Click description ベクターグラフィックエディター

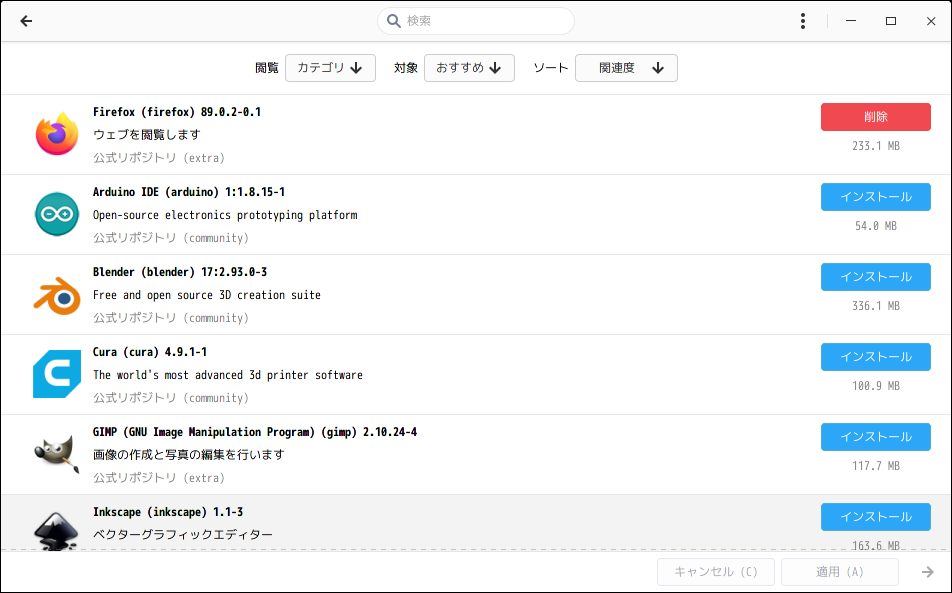(x=183, y=535)
